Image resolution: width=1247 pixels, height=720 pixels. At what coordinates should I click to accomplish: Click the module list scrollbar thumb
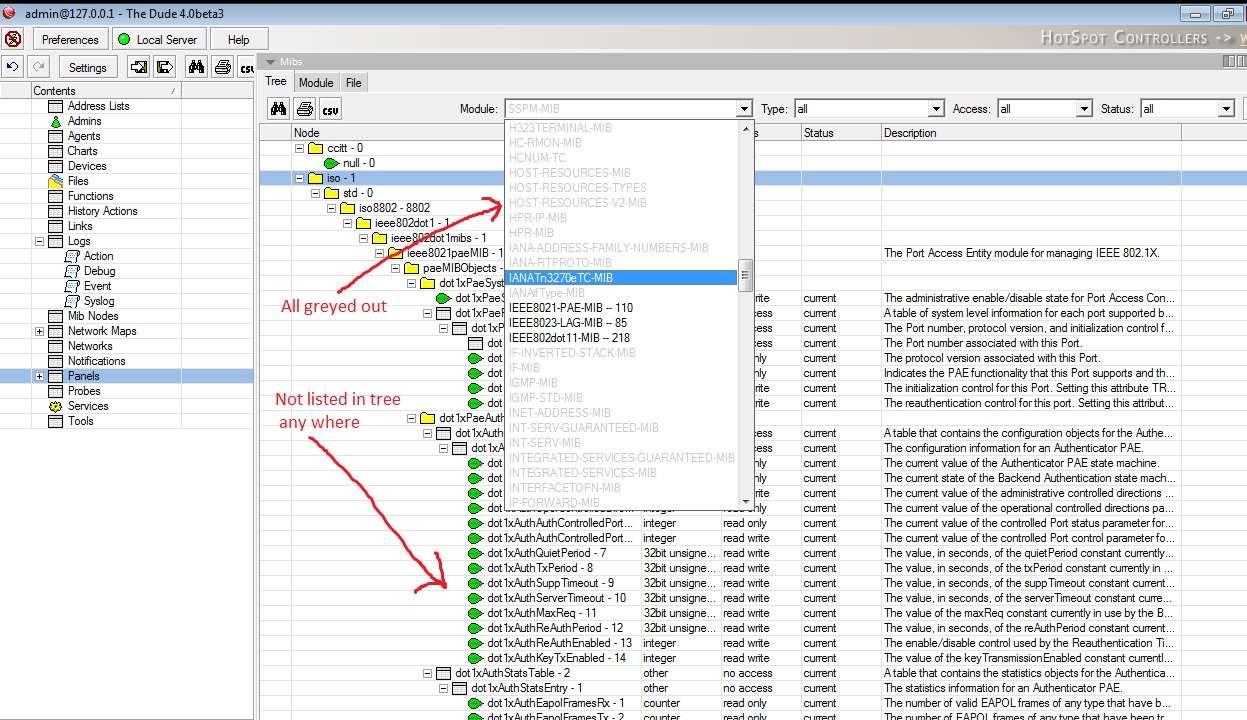(745, 275)
